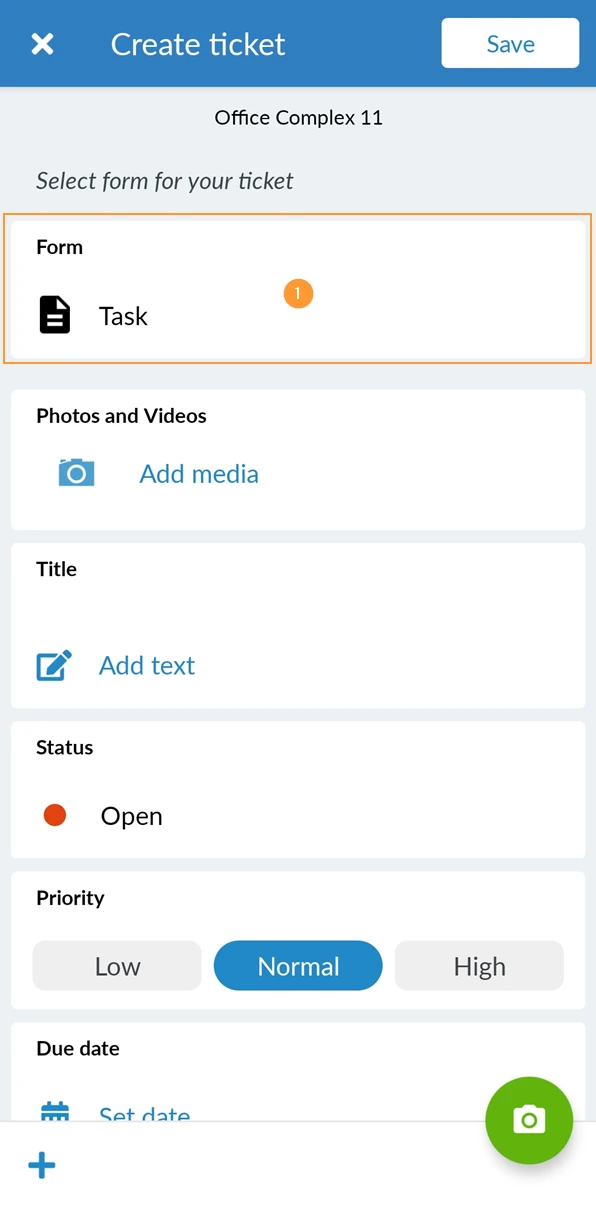The height and width of the screenshot is (1205, 596).
Task: Click the edit pencil icon under Title
Action: click(x=54, y=665)
